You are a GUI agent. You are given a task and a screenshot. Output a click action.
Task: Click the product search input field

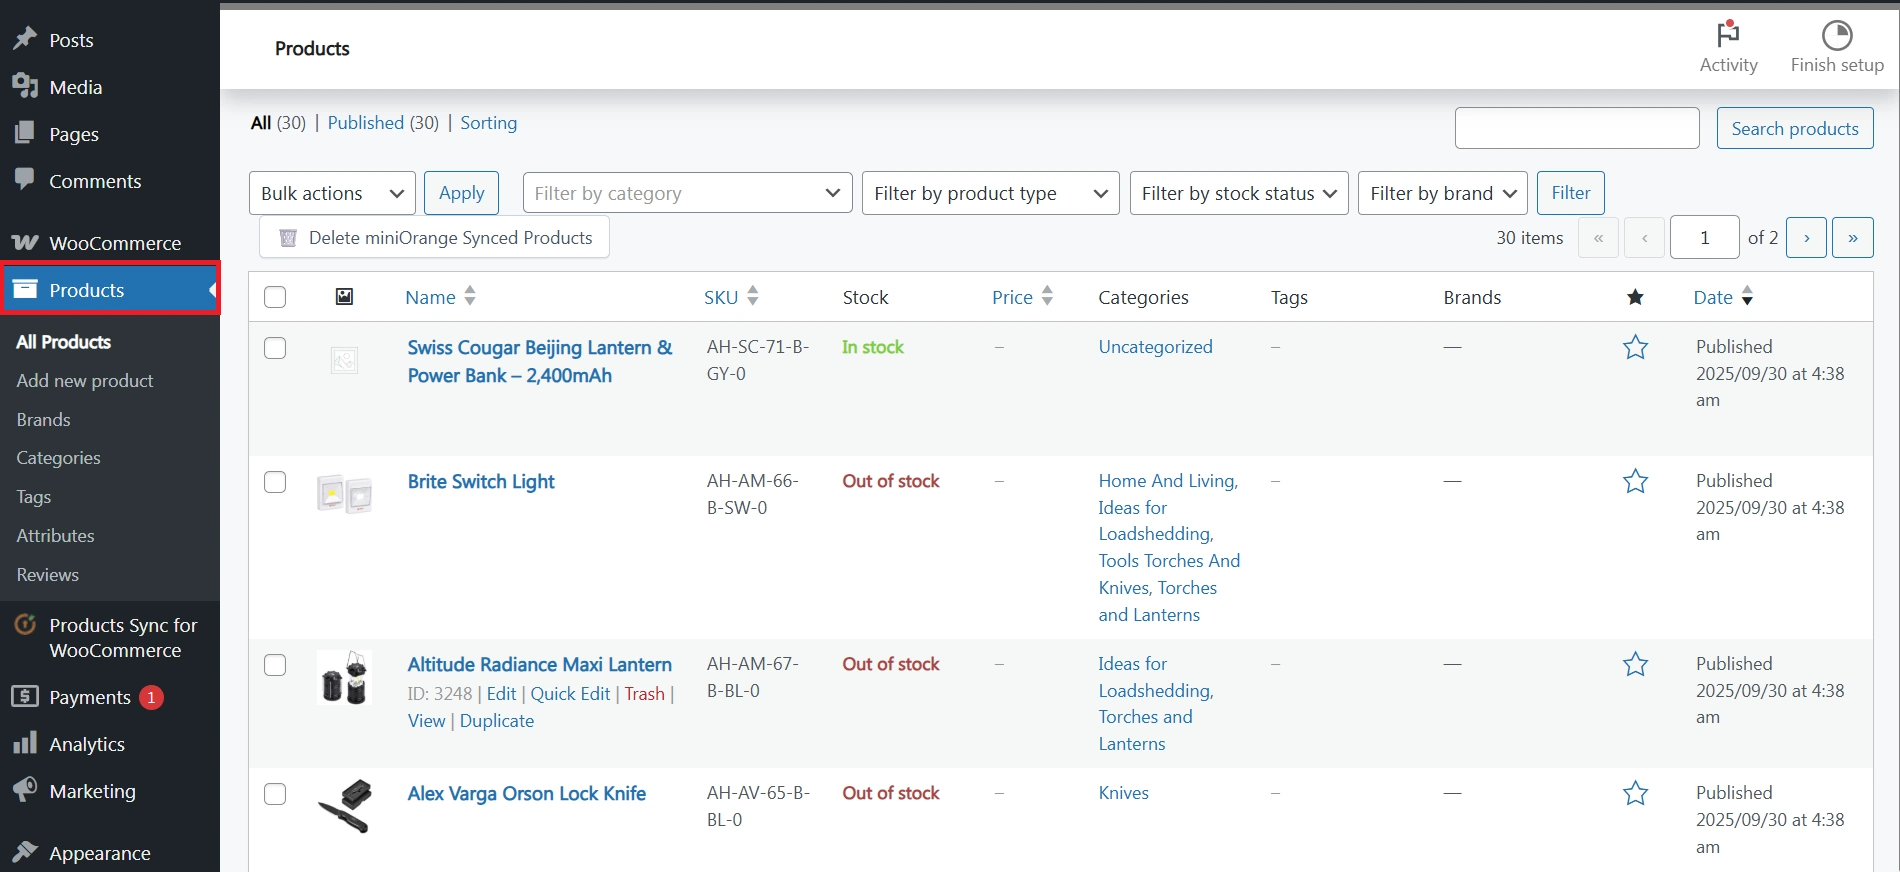coord(1577,128)
